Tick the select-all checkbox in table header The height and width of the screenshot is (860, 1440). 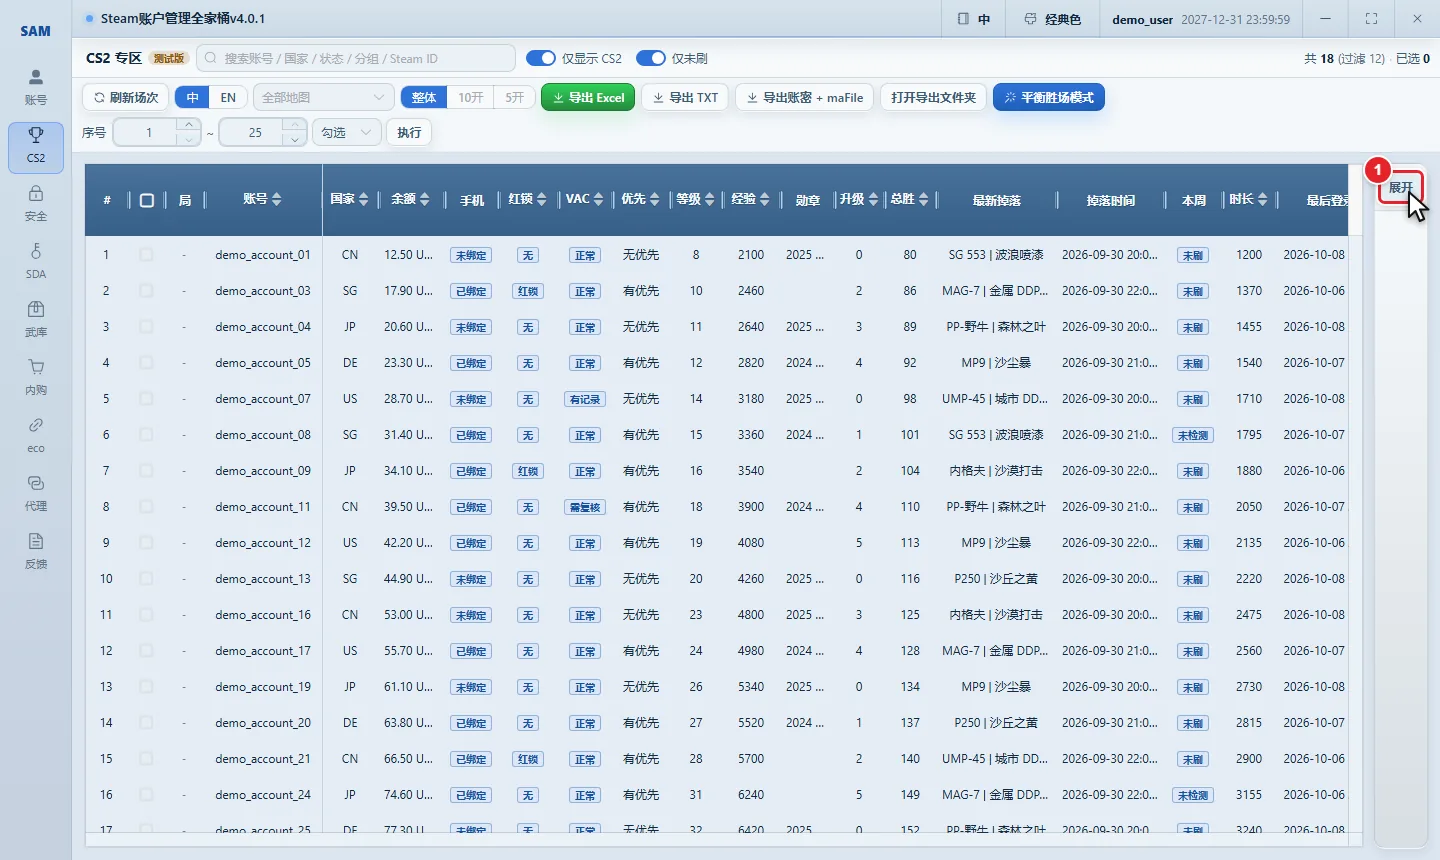pyautogui.click(x=147, y=200)
